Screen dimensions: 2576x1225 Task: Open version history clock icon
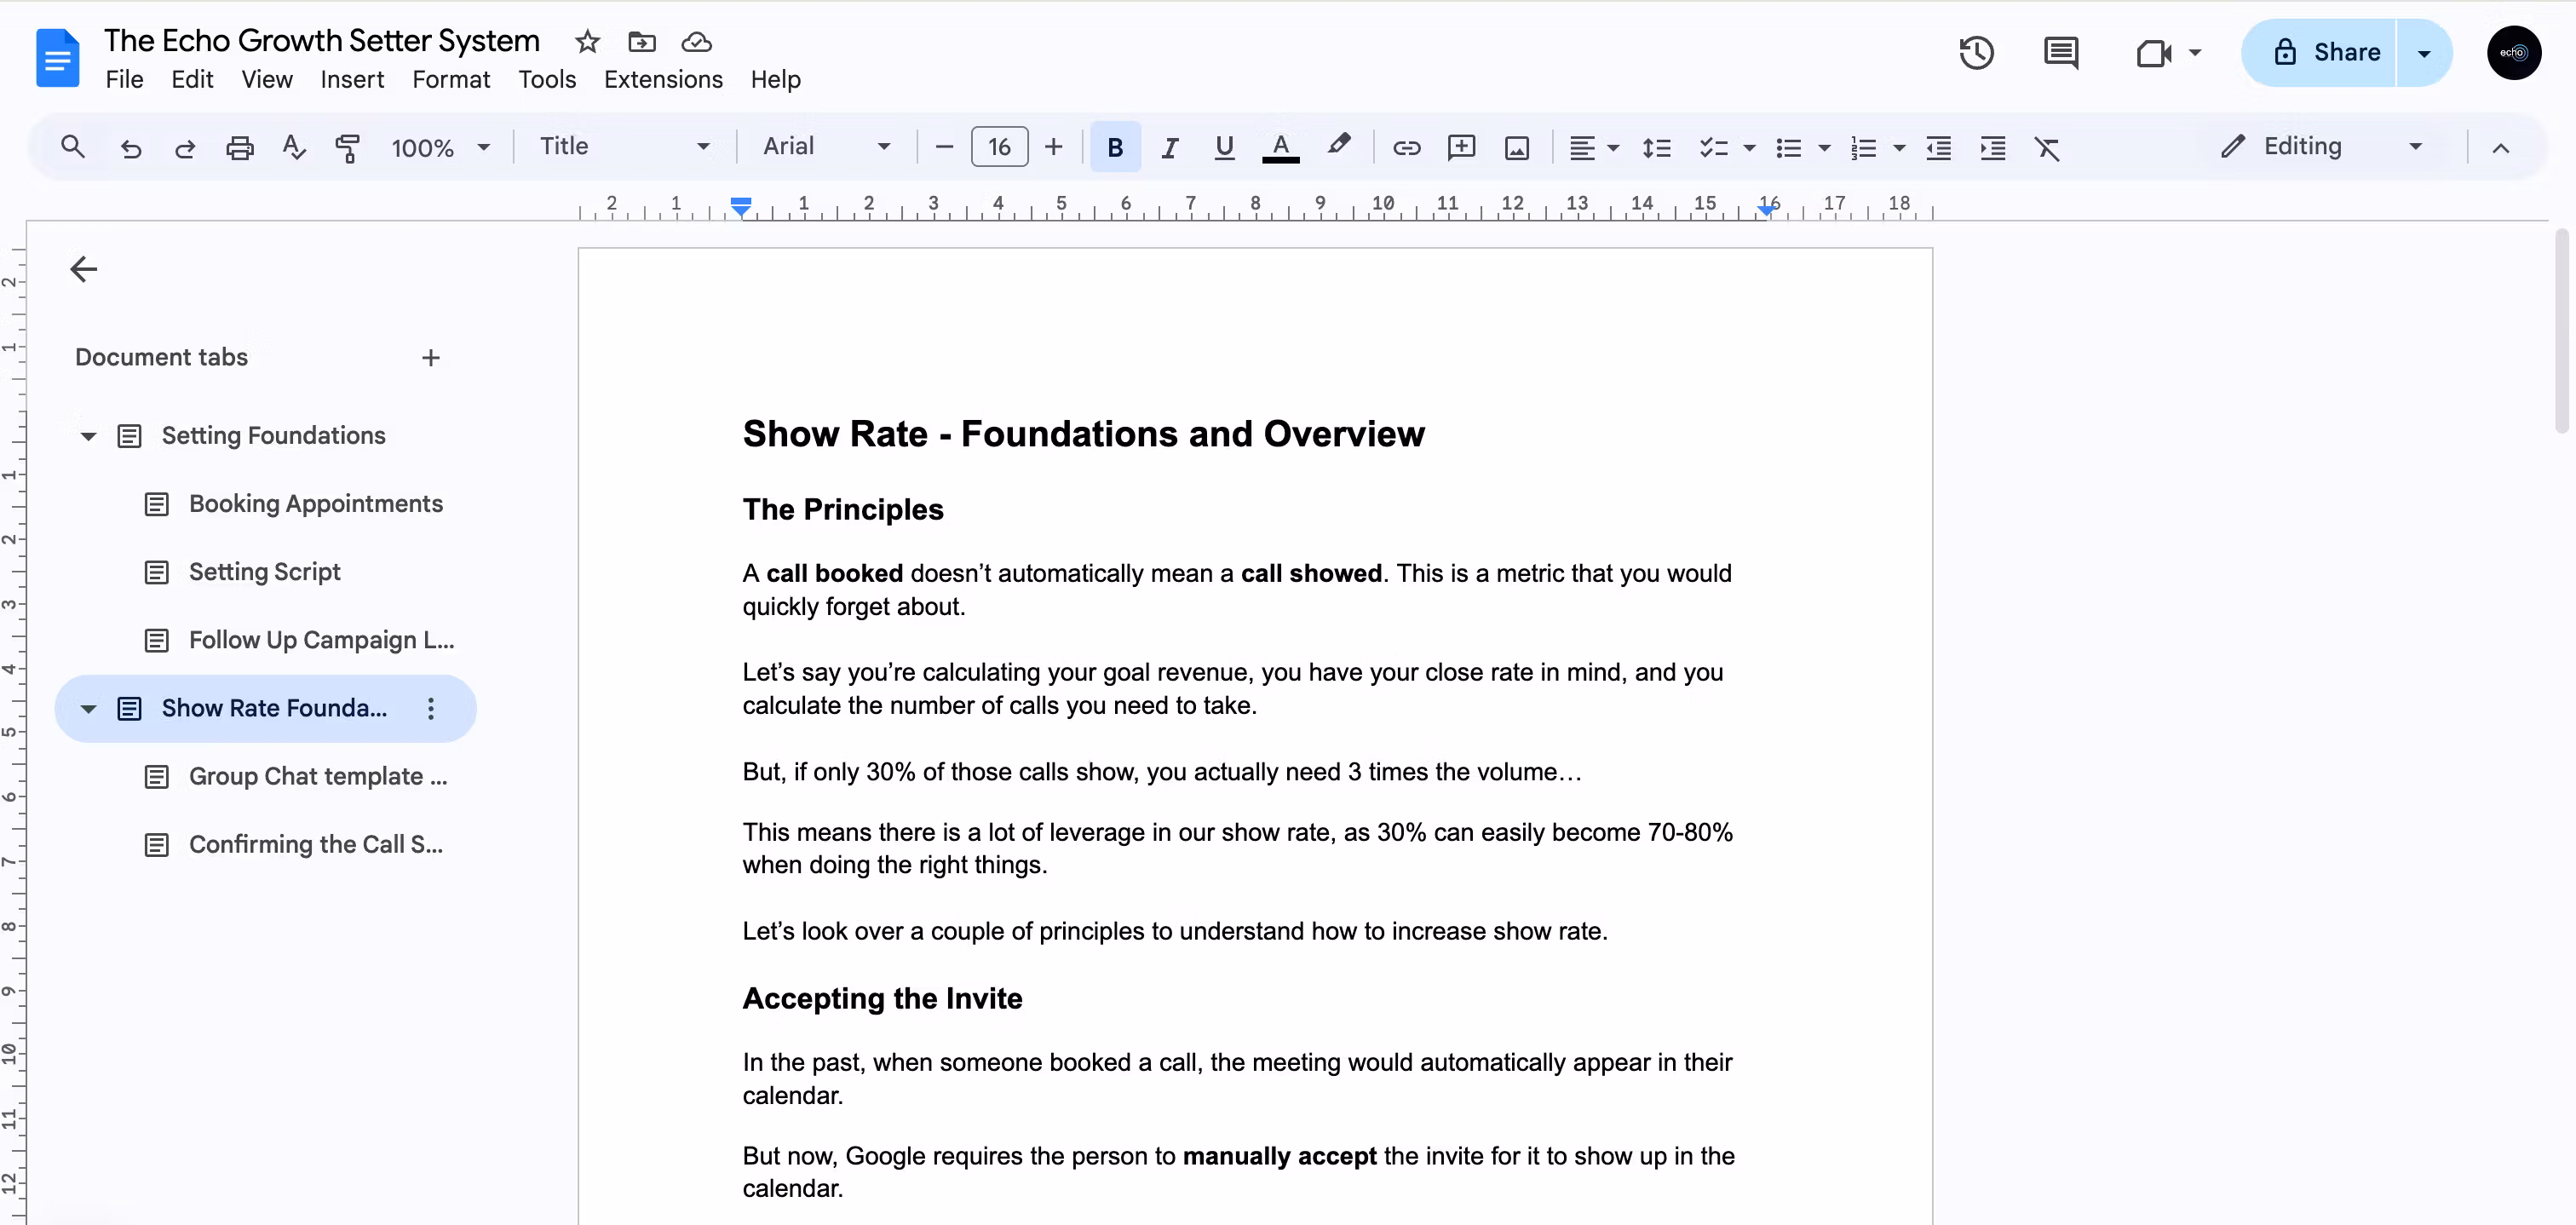coord(1976,53)
